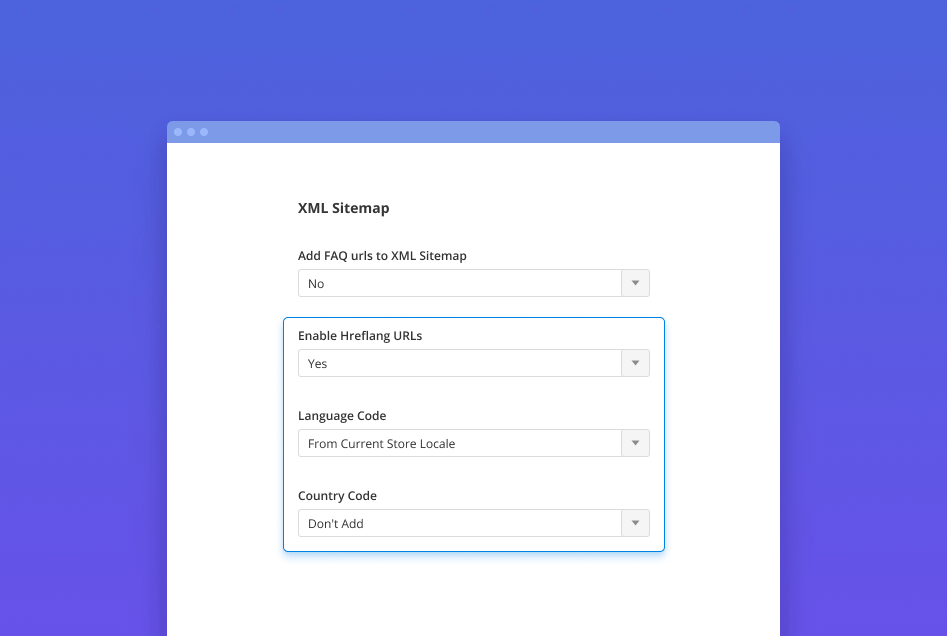Click the 'Enable Hreflang URLs' label

pos(360,336)
